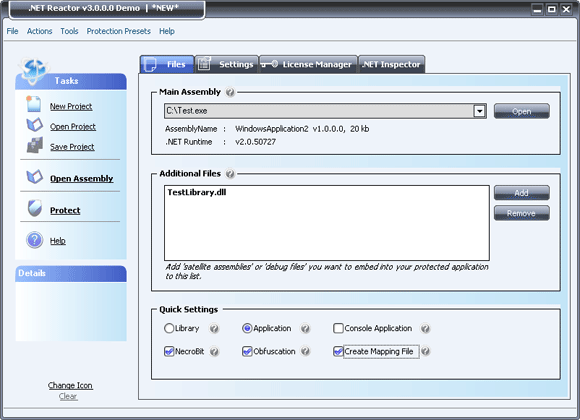The image size is (580, 420).
Task: Click the Open button for main assembly
Action: (522, 111)
